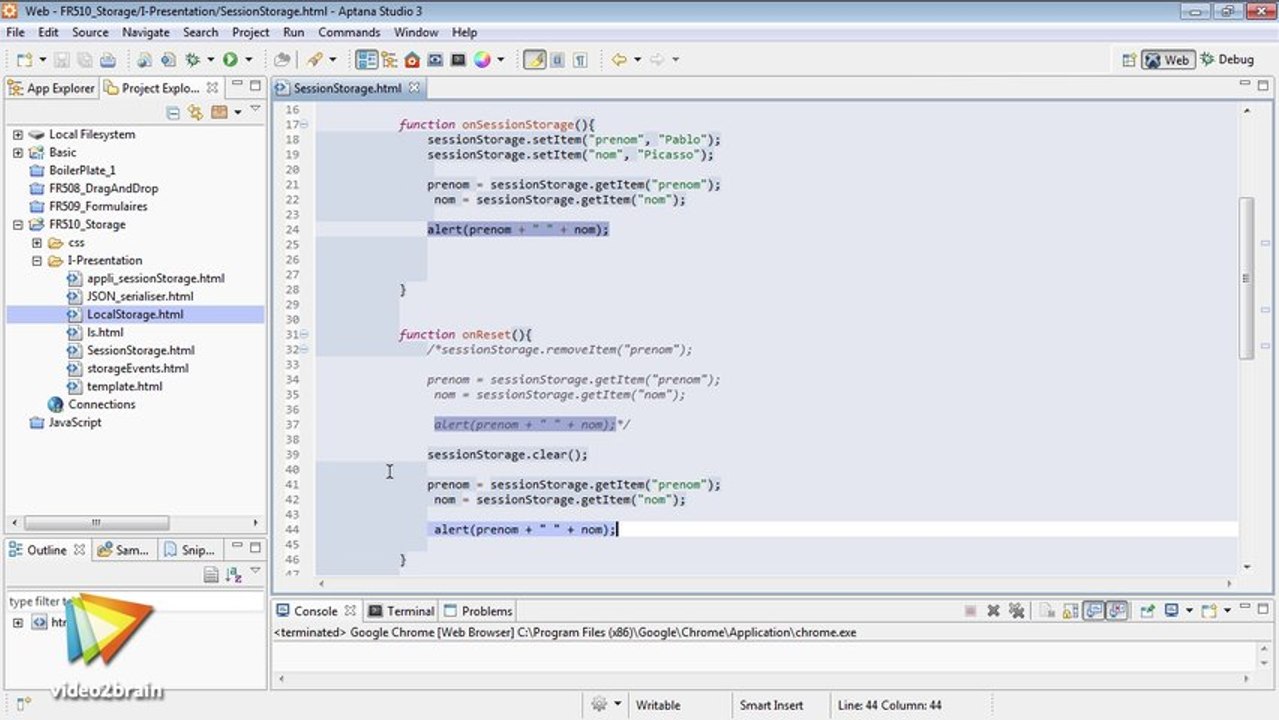Click Remove All Terminated Launches icon
This screenshot has width=1279, height=720.
click(x=1016, y=611)
